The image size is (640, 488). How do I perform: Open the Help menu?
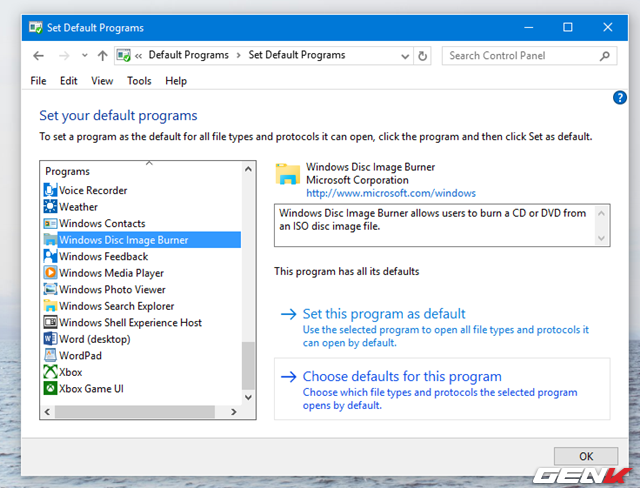tap(176, 81)
